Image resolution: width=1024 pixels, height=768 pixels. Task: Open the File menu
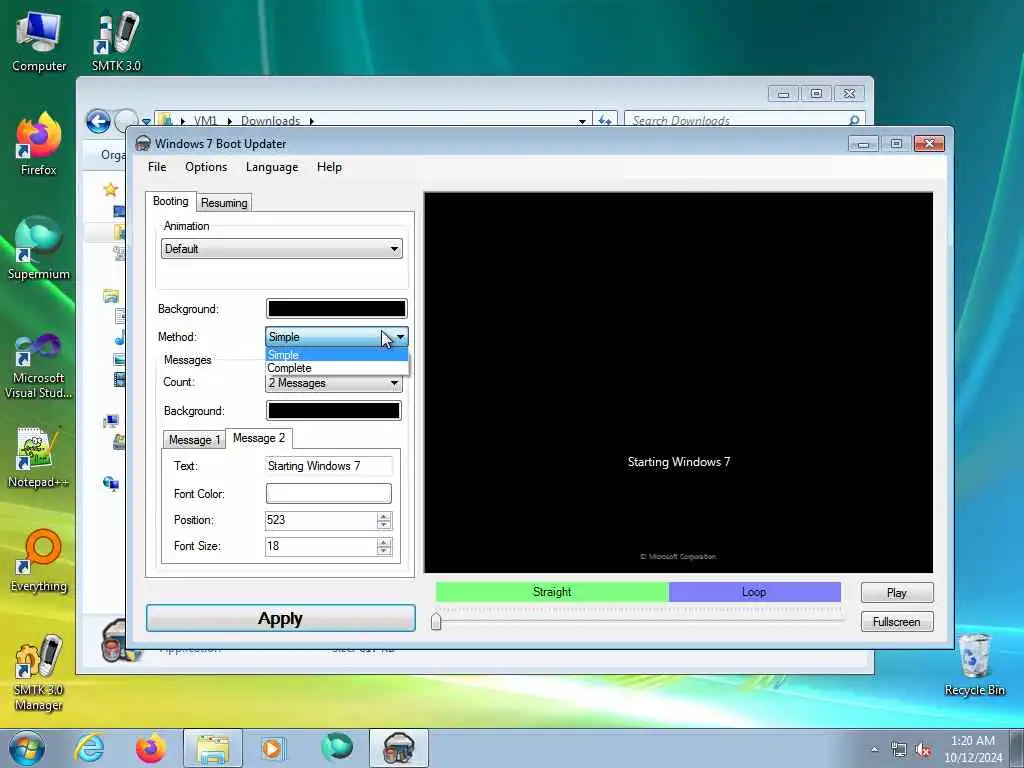157,167
